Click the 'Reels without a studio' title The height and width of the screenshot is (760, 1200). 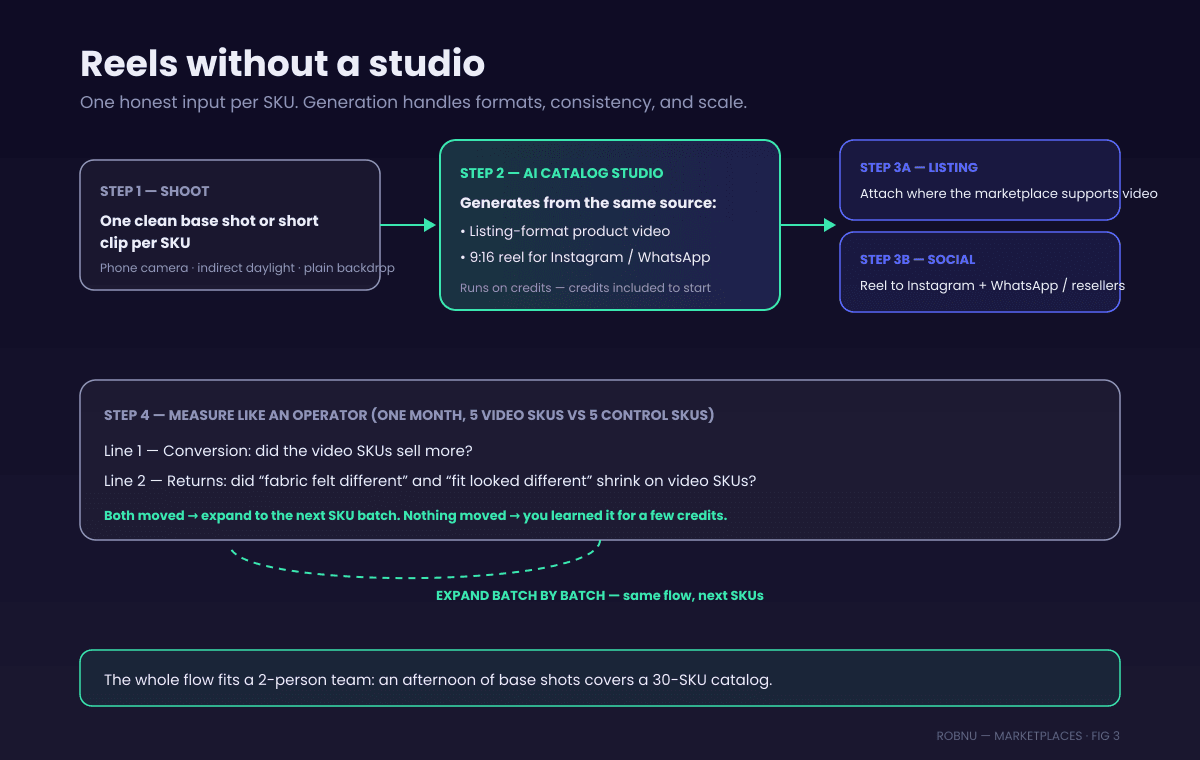(282, 64)
